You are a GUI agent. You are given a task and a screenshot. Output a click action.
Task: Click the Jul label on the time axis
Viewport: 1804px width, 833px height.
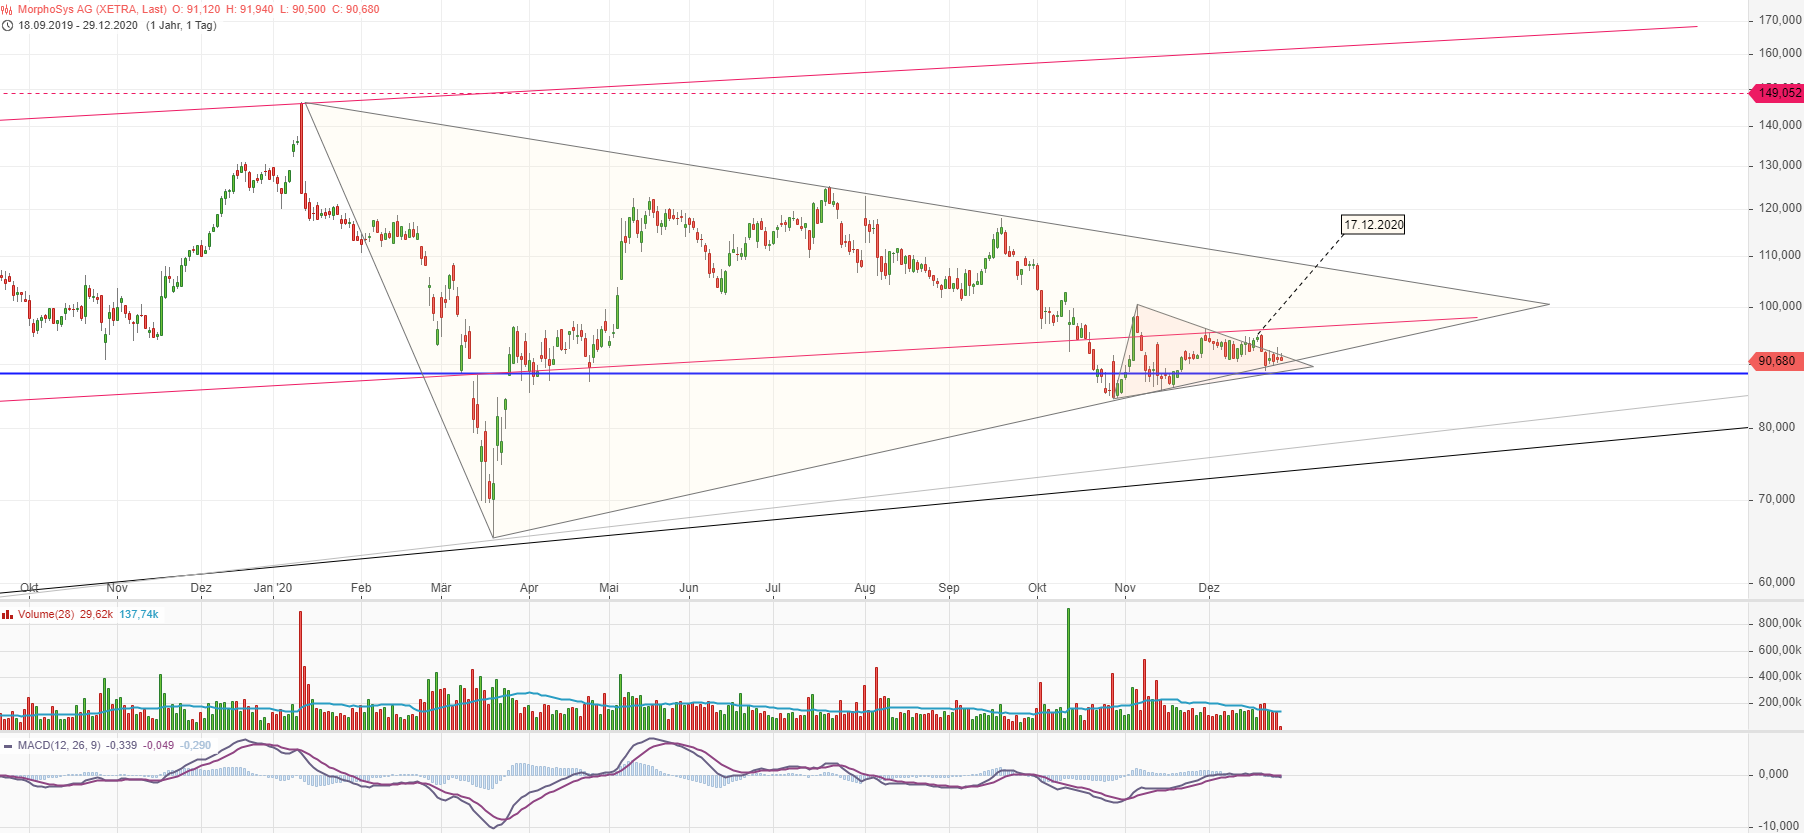(x=773, y=588)
